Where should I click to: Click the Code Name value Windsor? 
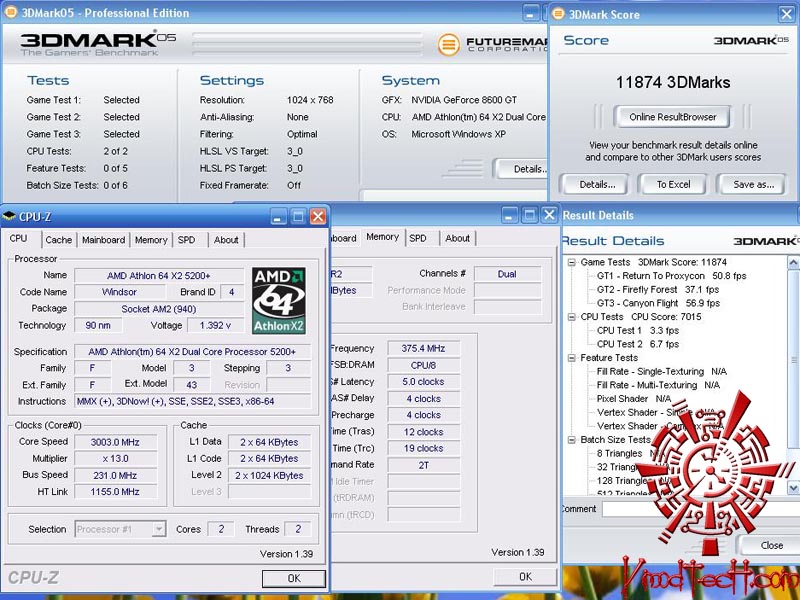click(x=119, y=292)
